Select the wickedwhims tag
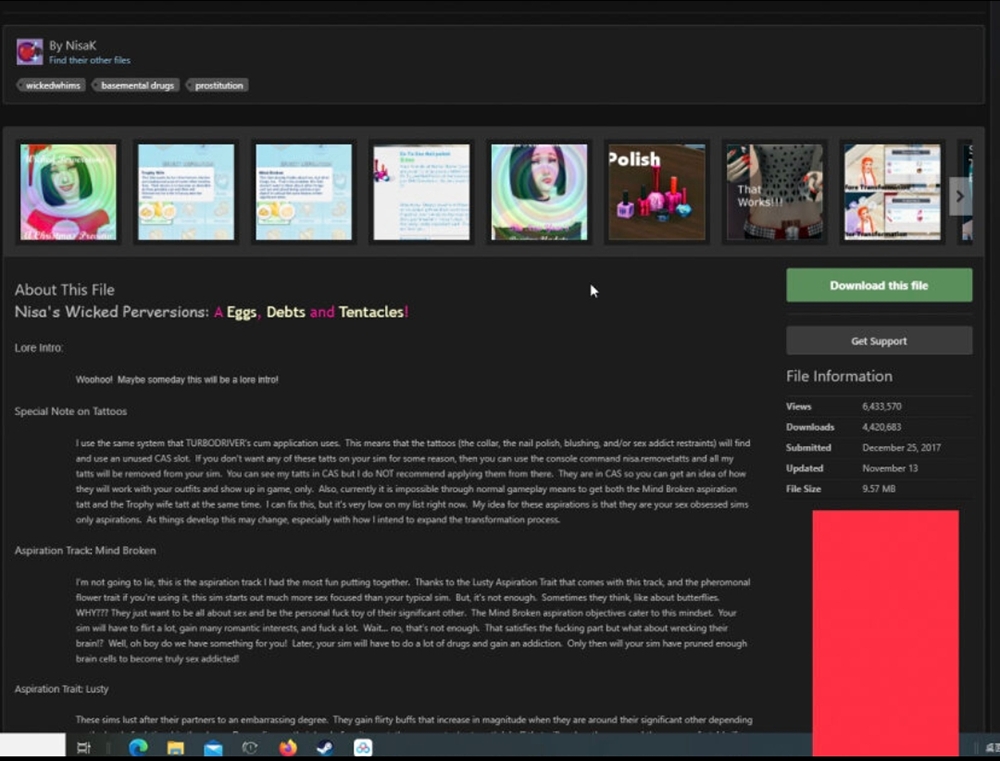Viewport: 1000px width, 761px height. [x=52, y=85]
